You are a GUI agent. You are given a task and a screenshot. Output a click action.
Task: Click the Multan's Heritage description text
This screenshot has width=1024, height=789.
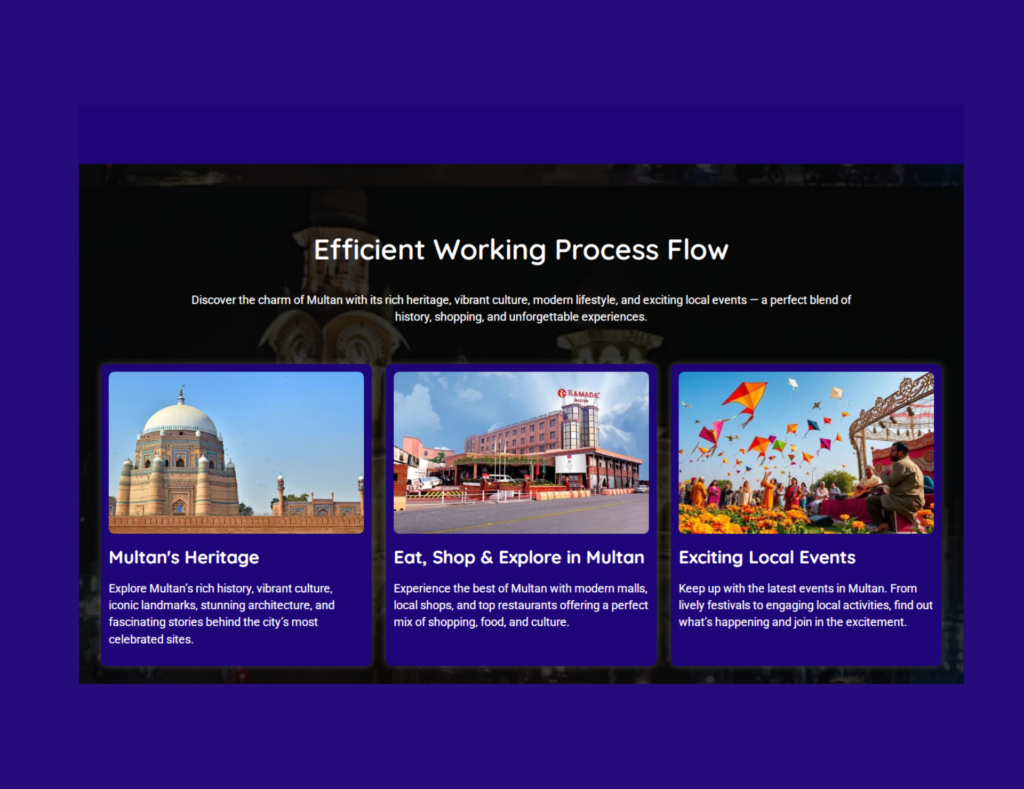[x=222, y=613]
